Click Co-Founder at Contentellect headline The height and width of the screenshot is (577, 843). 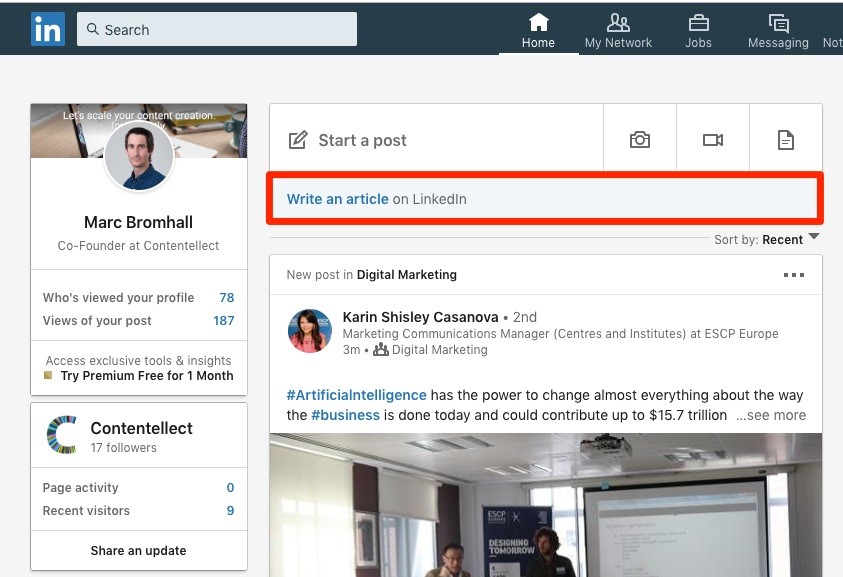pos(139,246)
